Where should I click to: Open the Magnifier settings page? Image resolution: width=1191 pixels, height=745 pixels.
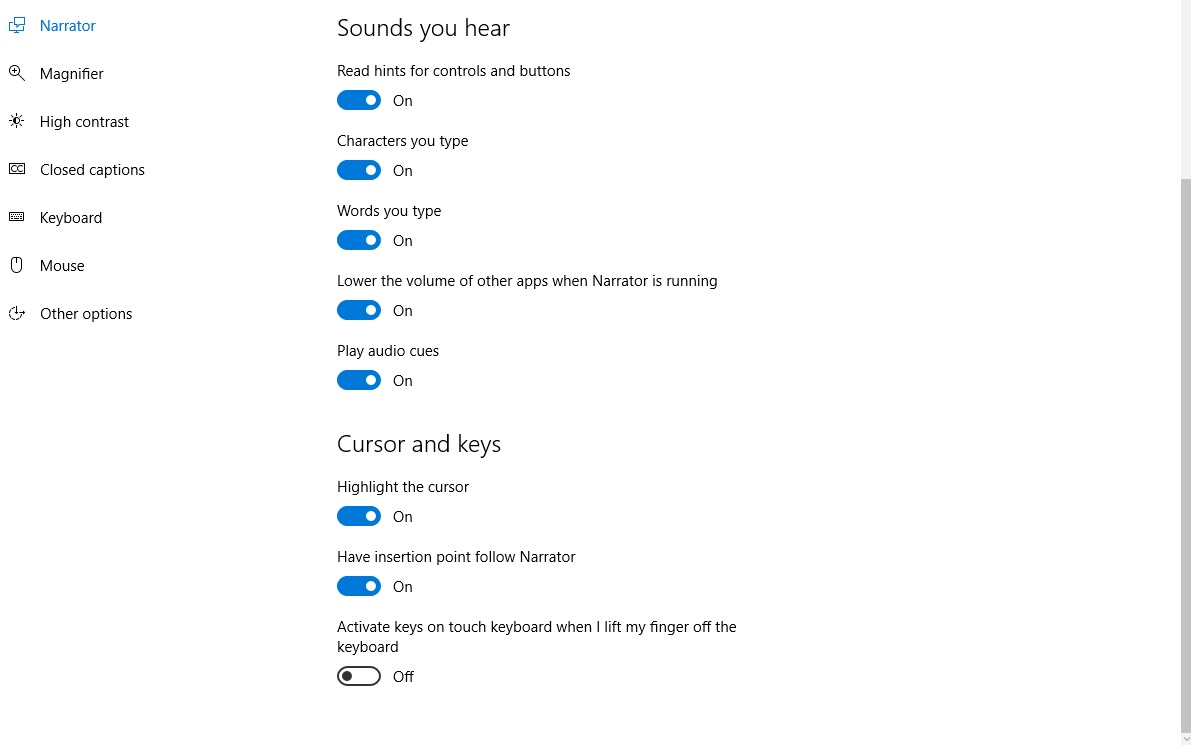click(72, 74)
